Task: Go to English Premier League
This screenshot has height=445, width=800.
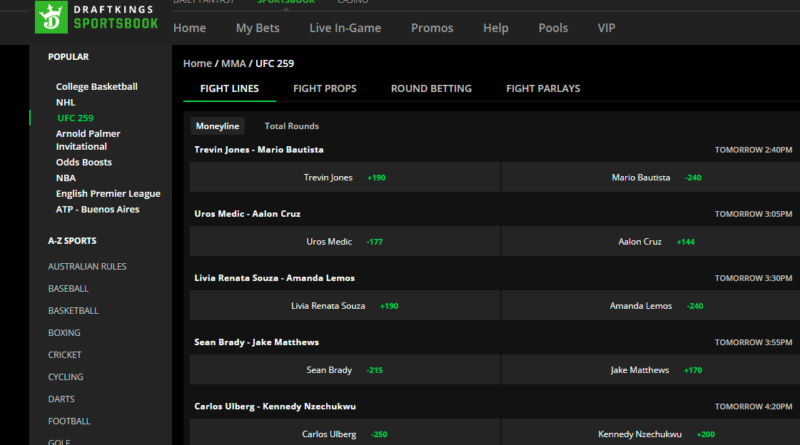Action: (x=108, y=194)
